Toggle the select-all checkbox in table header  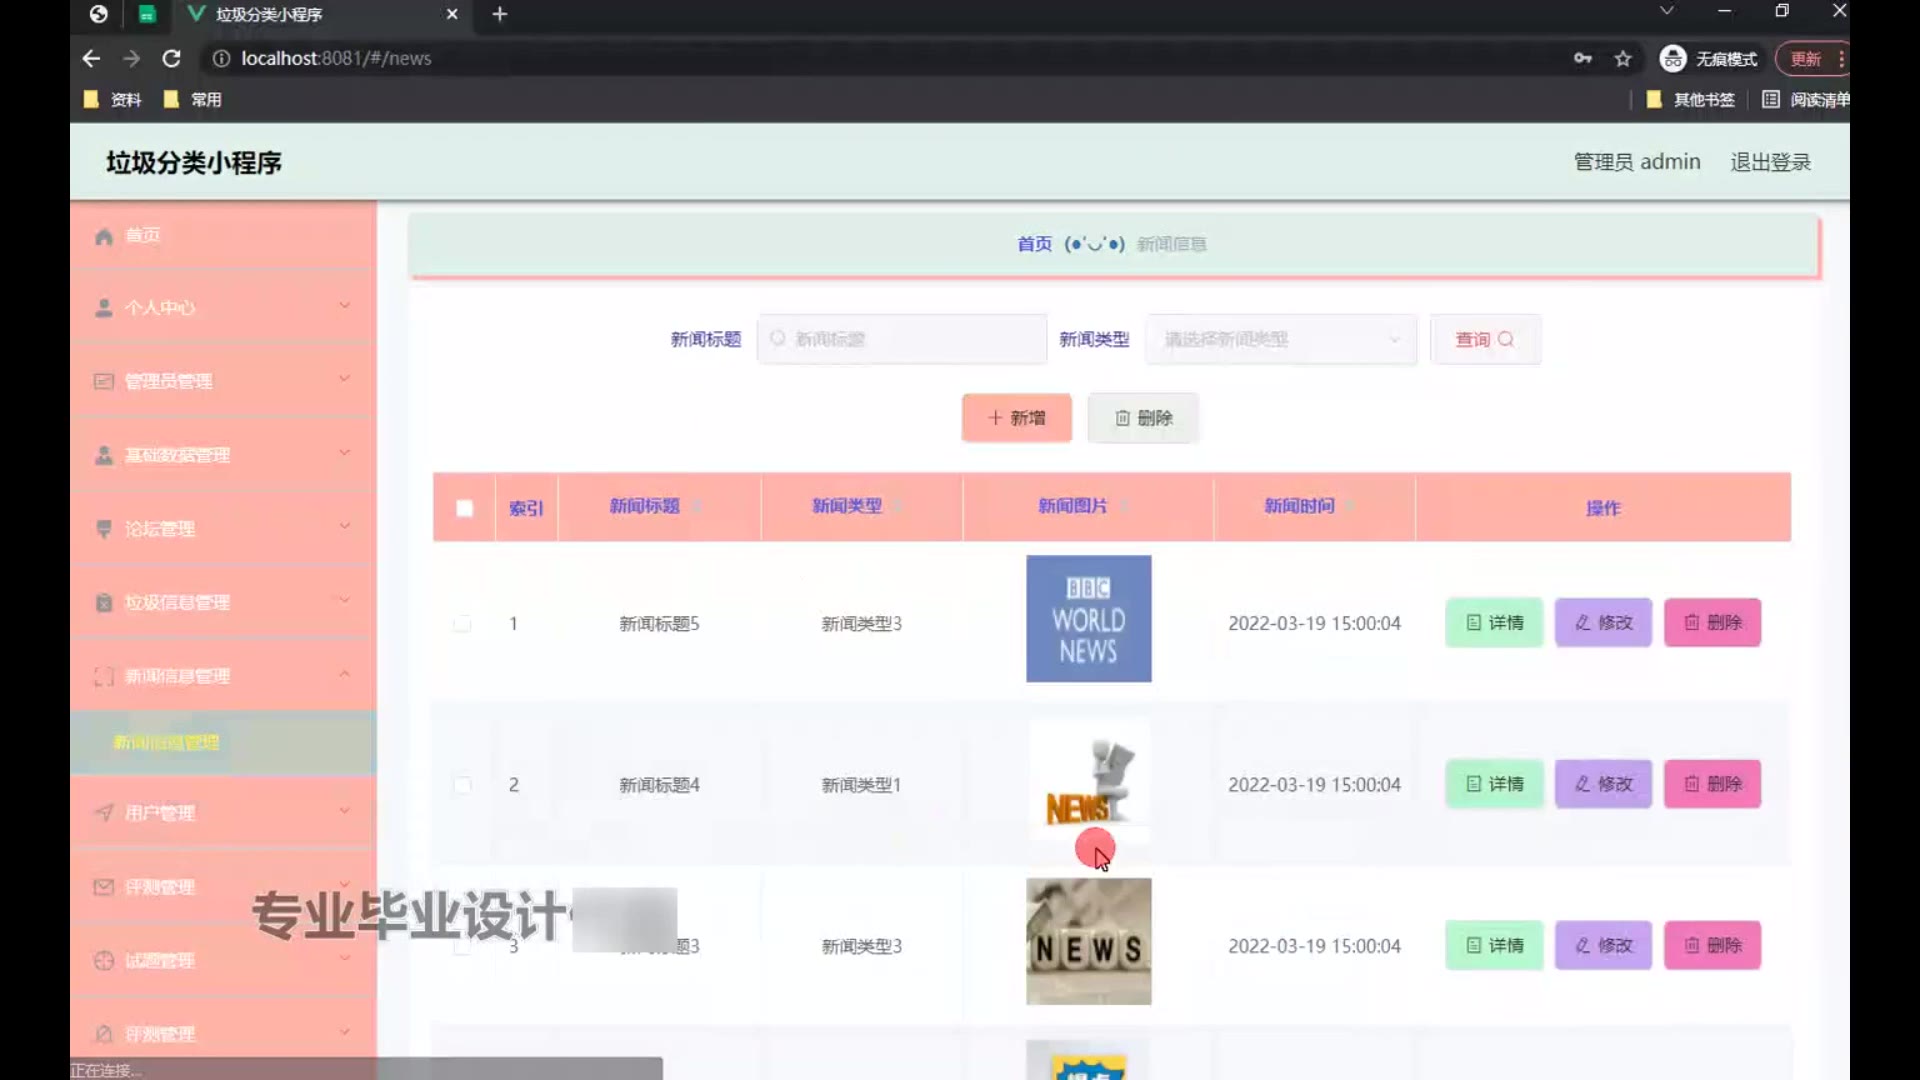[464, 508]
